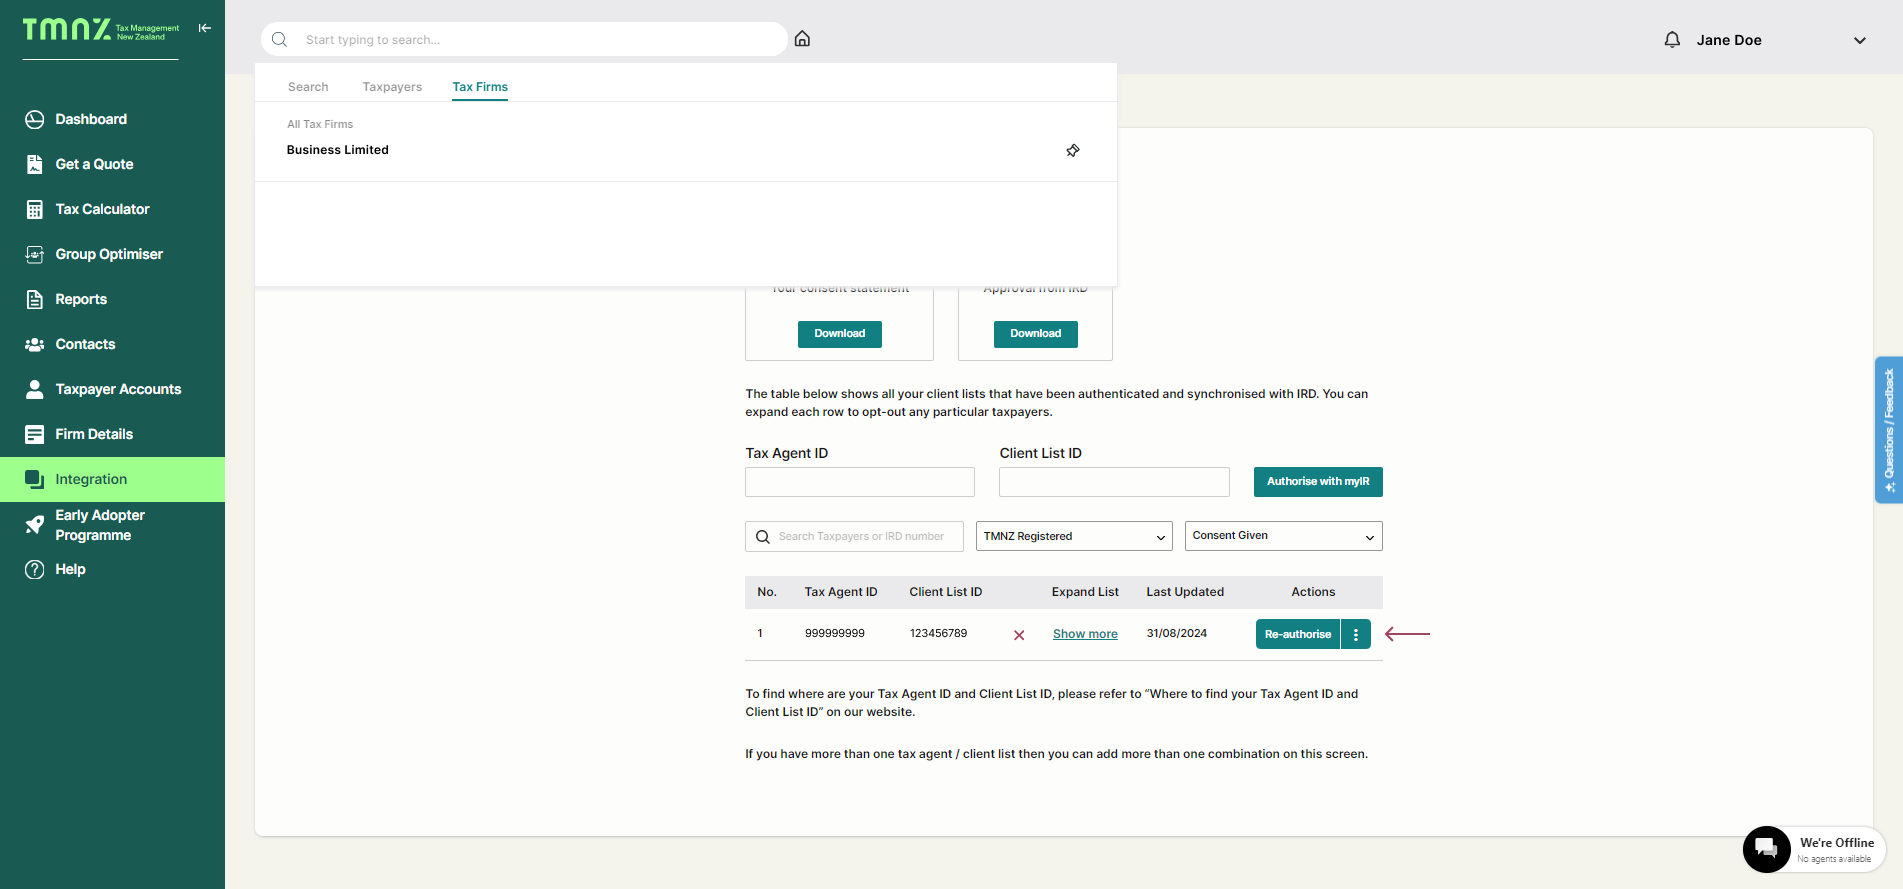
Task: Click the red X in the table row
Action: (1019, 635)
